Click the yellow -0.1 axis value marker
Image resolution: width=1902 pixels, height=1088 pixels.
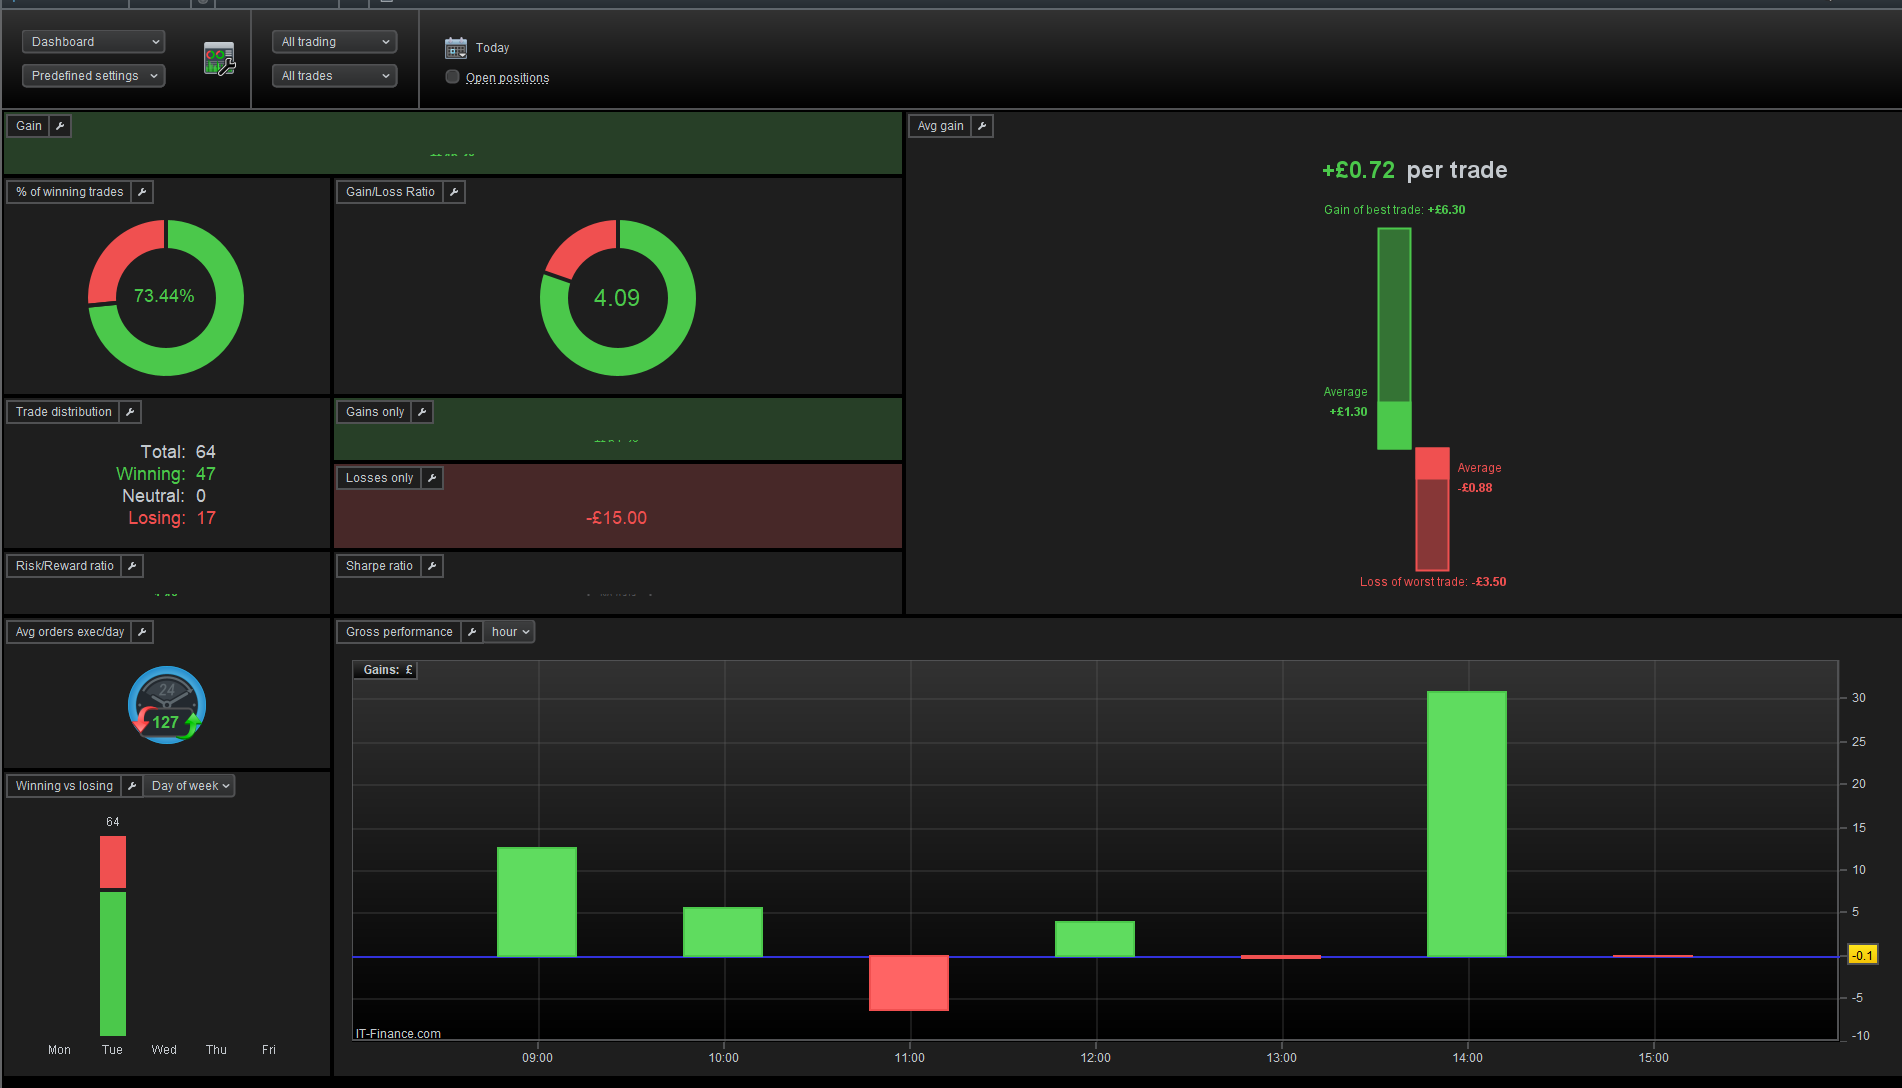pos(1862,955)
